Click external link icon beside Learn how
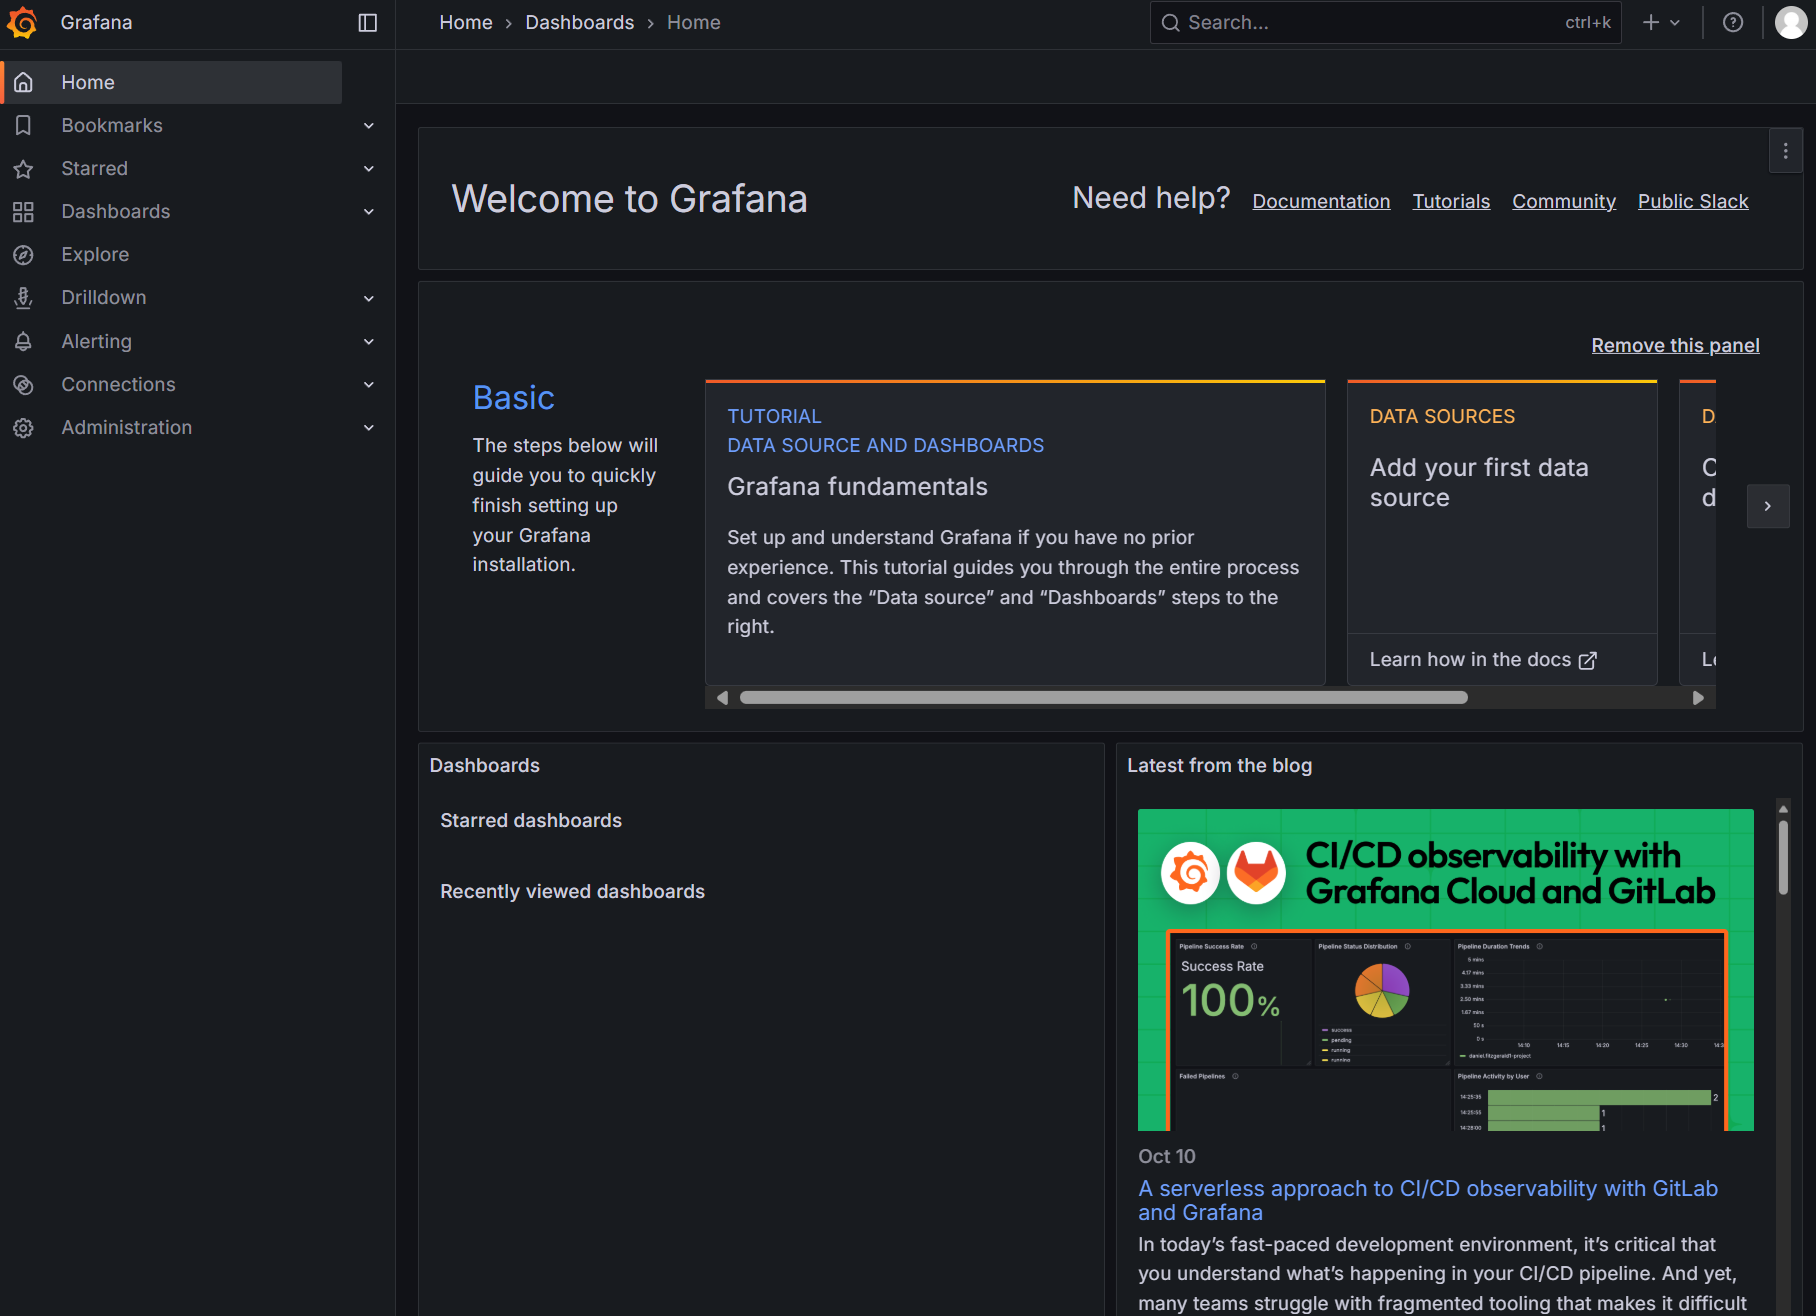This screenshot has height=1316, width=1816. point(1587,660)
